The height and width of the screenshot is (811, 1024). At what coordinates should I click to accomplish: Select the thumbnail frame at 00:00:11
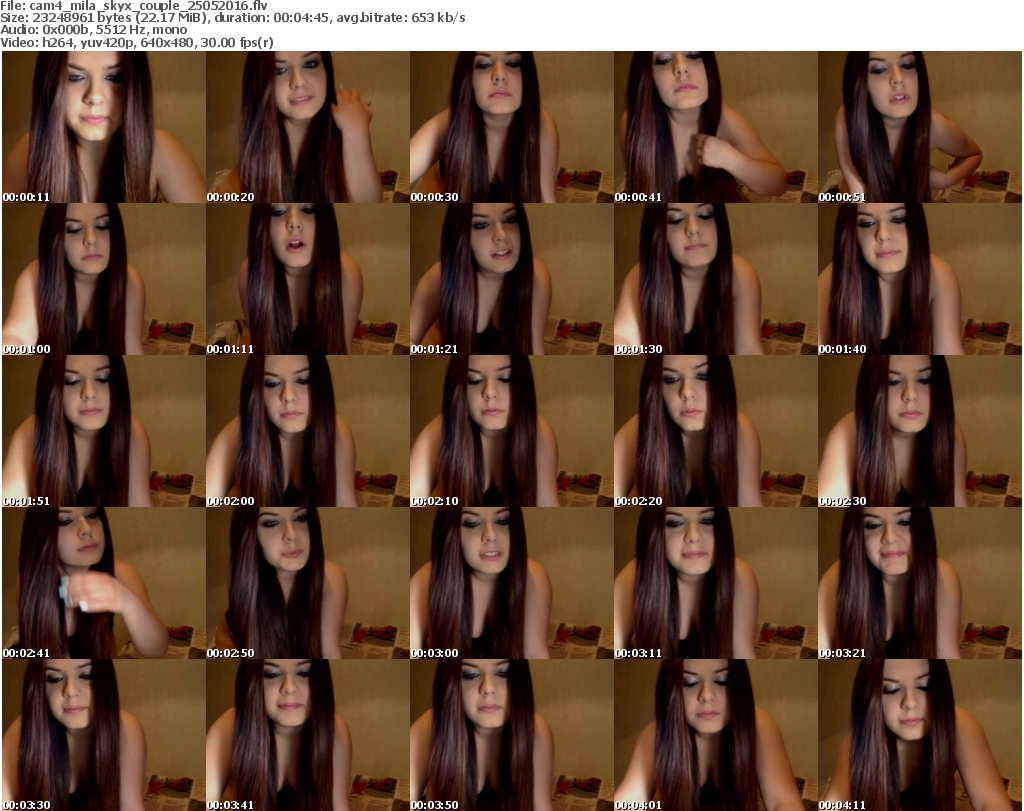[104, 127]
